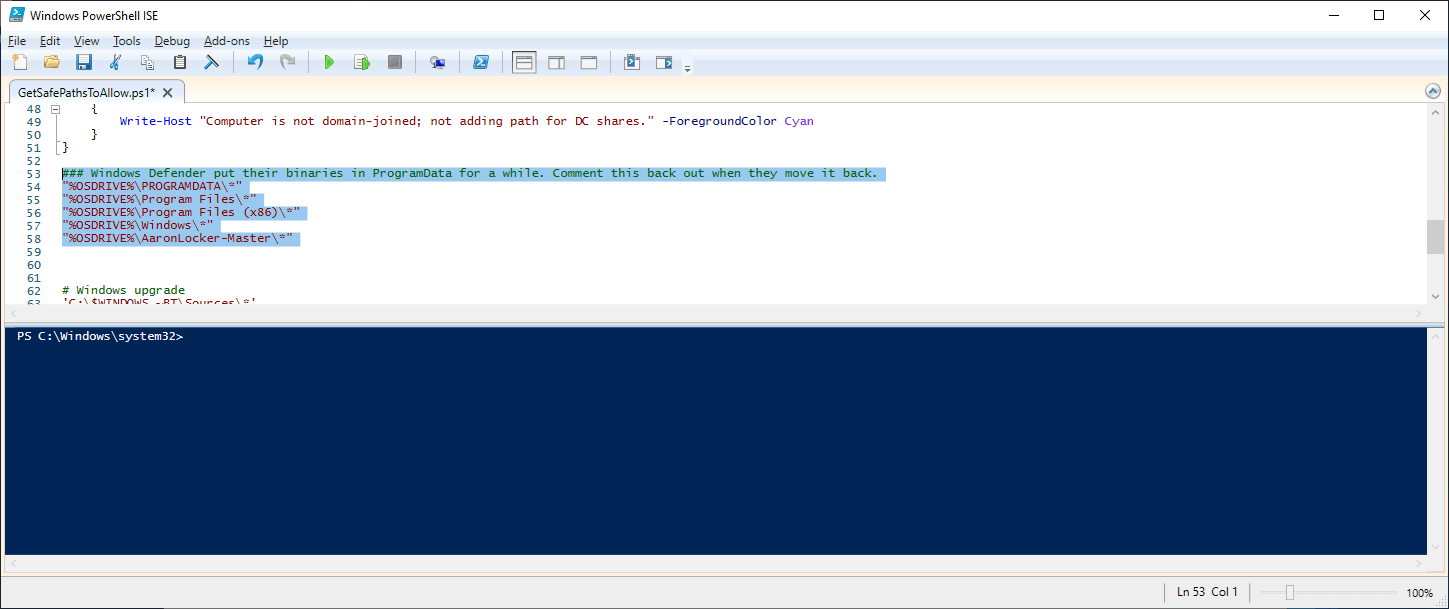
Task: Expand the toolbar overflow options arrow
Action: pyautogui.click(x=687, y=68)
